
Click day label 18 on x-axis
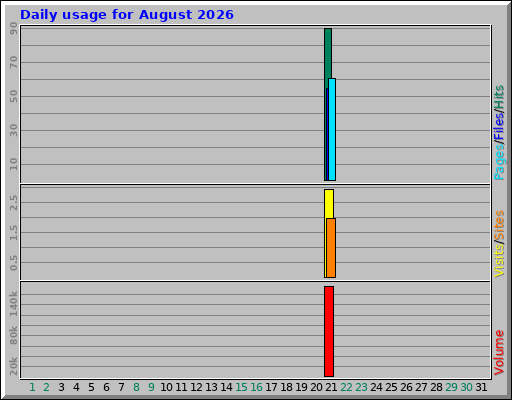click(x=286, y=387)
